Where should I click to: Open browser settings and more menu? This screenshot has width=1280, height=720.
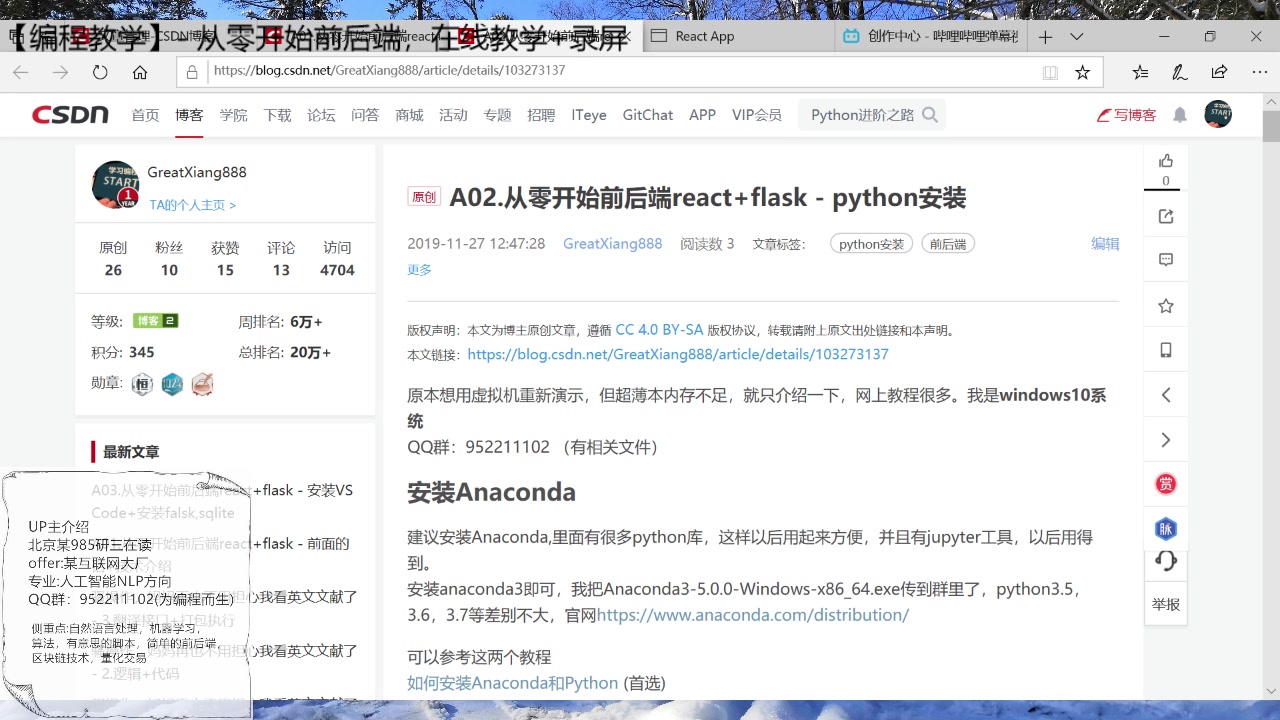(x=1259, y=72)
